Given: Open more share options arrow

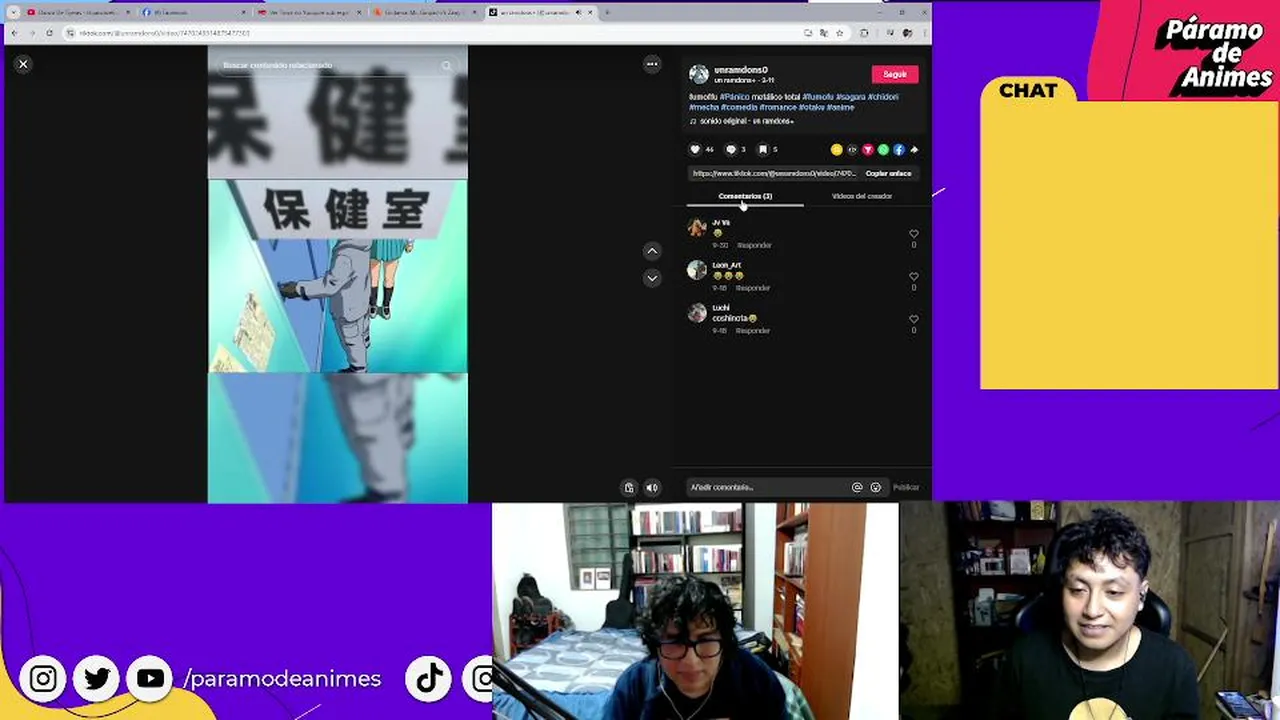Looking at the screenshot, I should pyautogui.click(x=914, y=150).
